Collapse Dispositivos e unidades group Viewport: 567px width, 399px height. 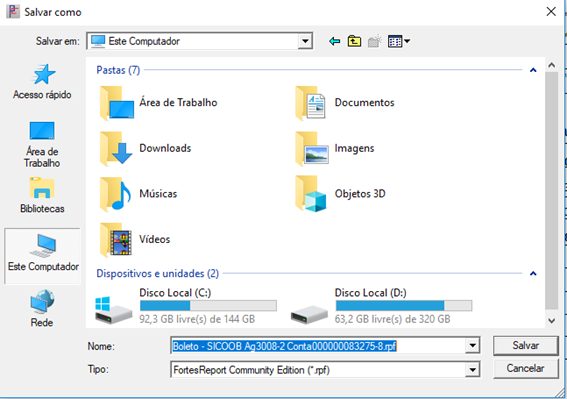[533, 273]
